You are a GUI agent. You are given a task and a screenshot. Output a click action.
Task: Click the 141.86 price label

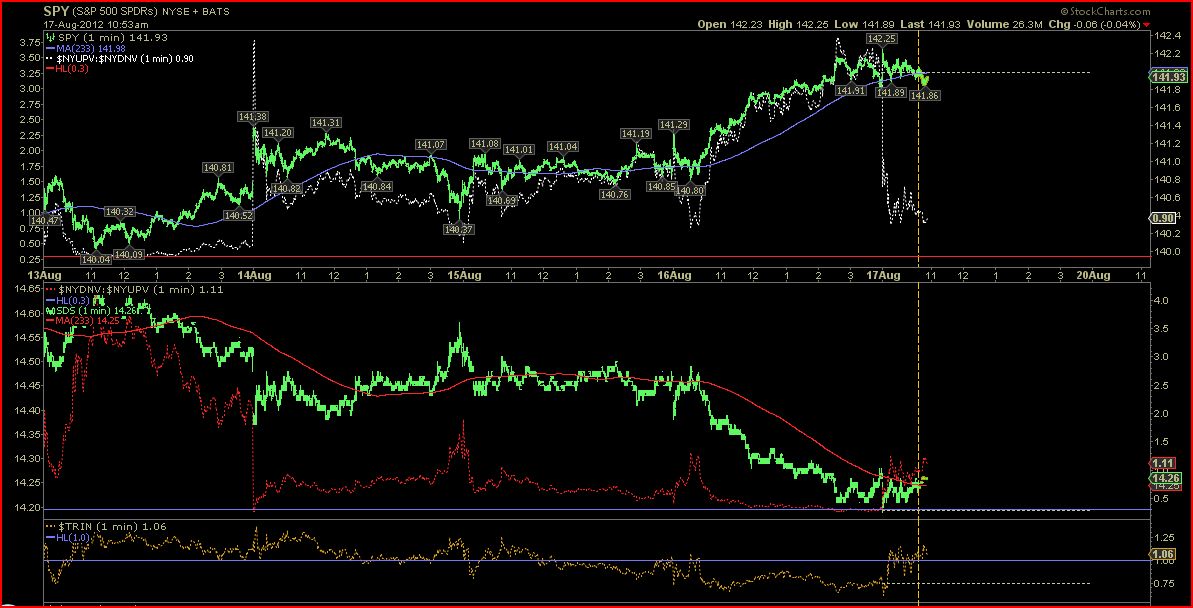pos(925,96)
